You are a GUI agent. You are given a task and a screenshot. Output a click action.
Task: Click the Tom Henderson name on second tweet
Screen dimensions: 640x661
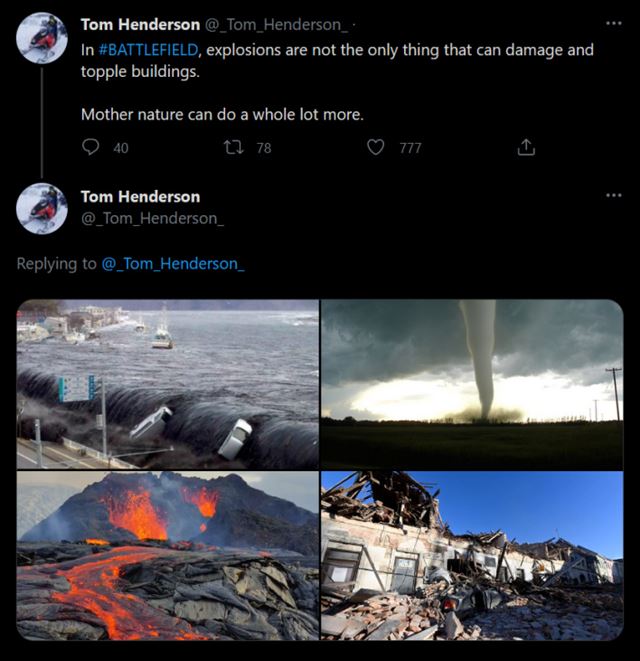[140, 197]
